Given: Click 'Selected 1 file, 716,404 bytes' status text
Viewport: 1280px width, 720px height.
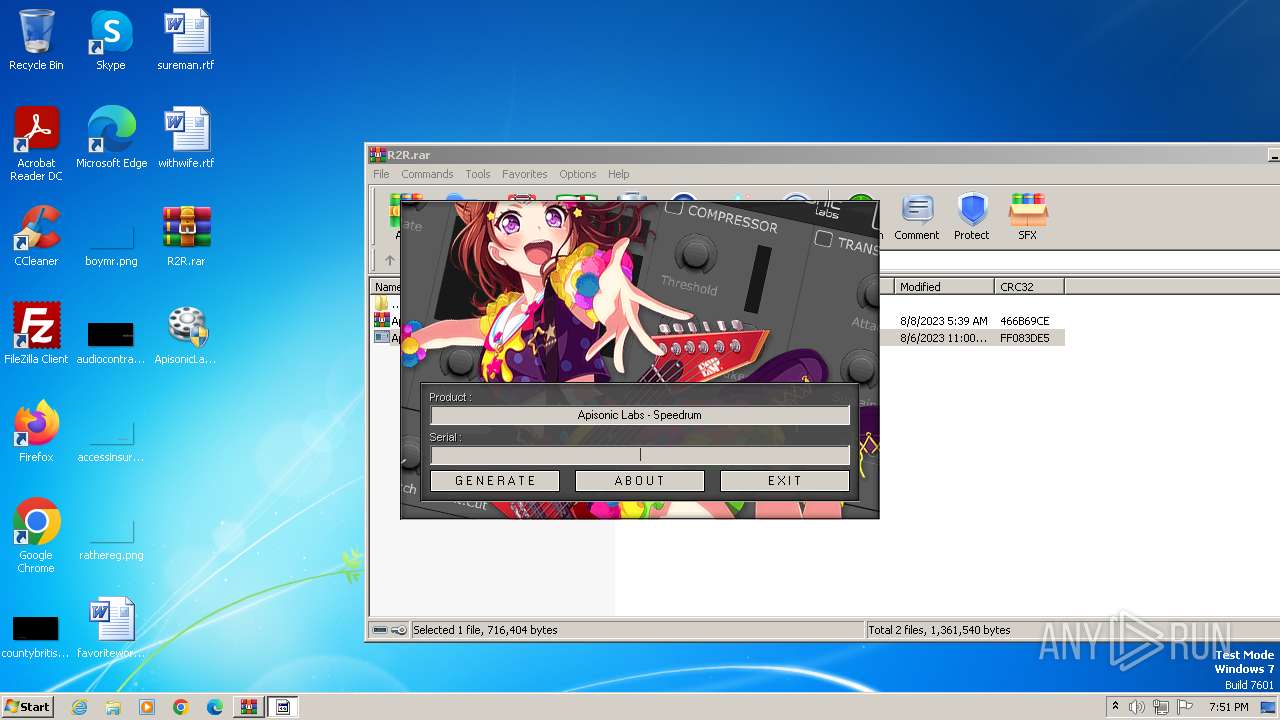Looking at the screenshot, I should click(x=485, y=630).
